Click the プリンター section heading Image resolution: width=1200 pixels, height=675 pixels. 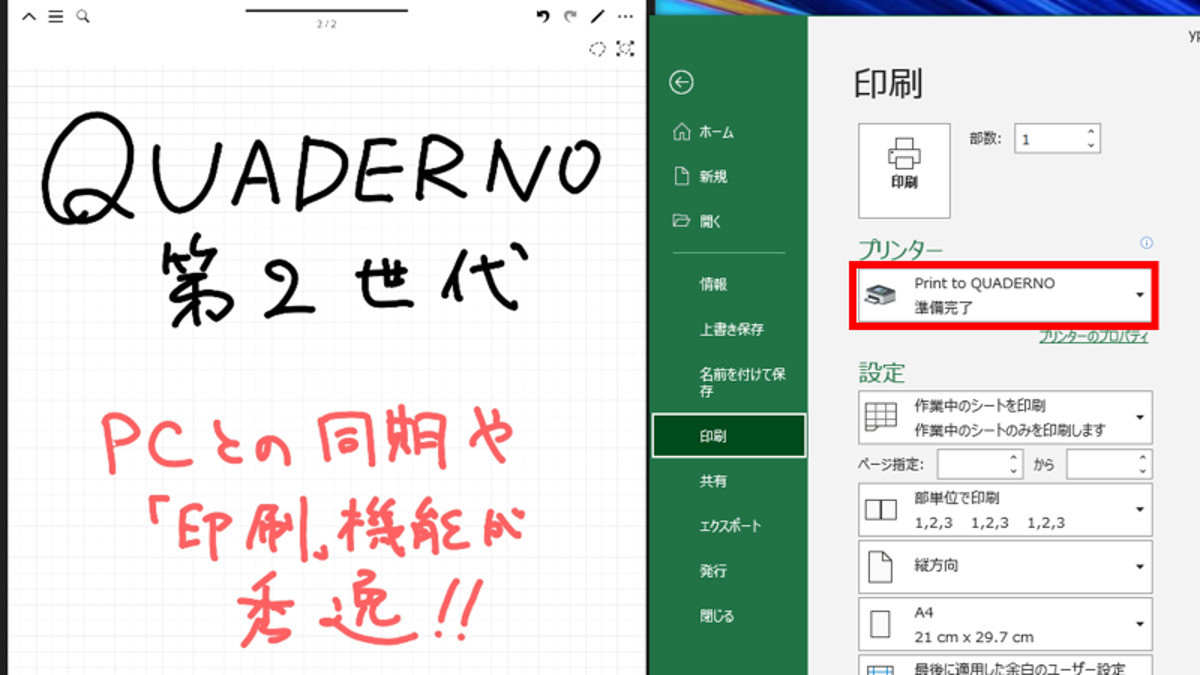[900, 250]
